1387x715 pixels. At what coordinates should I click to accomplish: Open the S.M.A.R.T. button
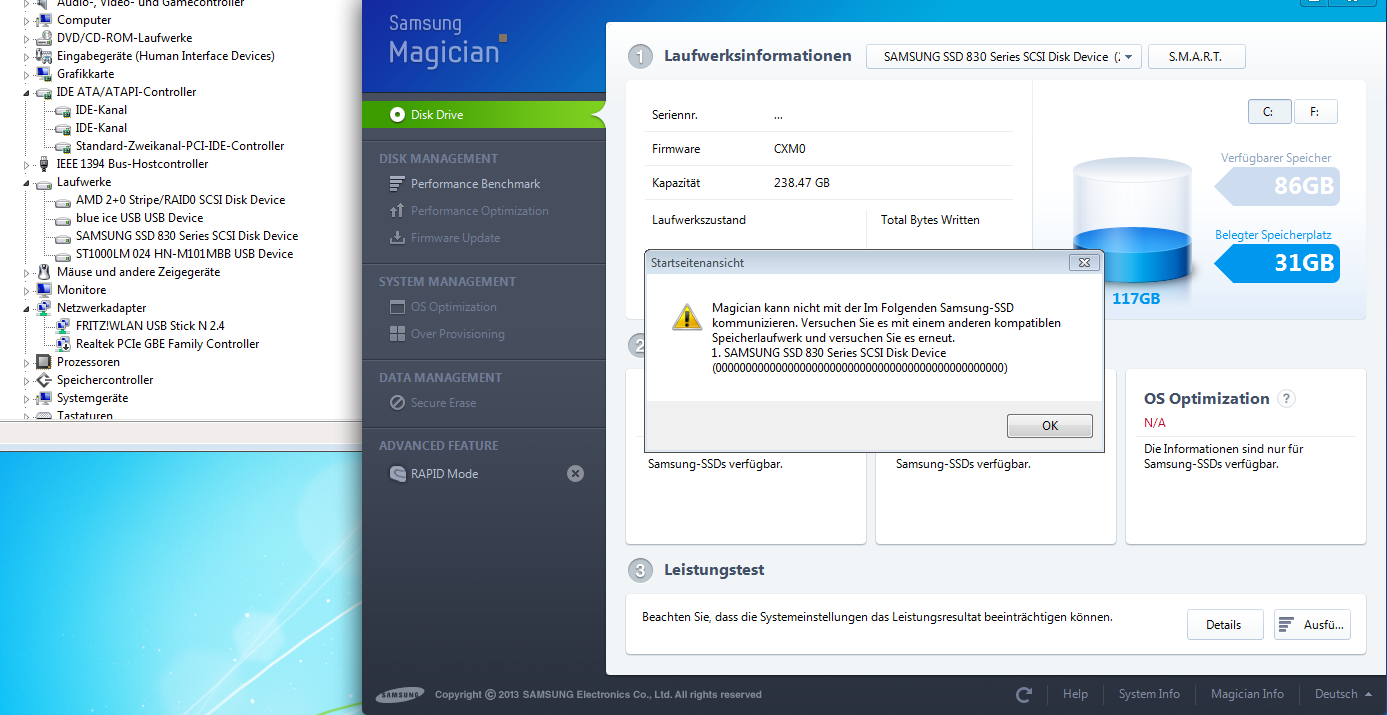pos(1196,57)
